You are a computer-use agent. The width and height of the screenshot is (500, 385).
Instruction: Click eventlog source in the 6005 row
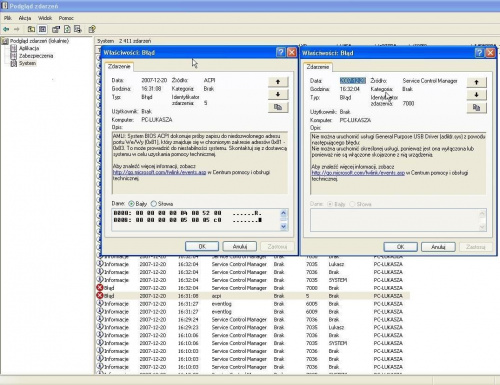tap(221, 304)
